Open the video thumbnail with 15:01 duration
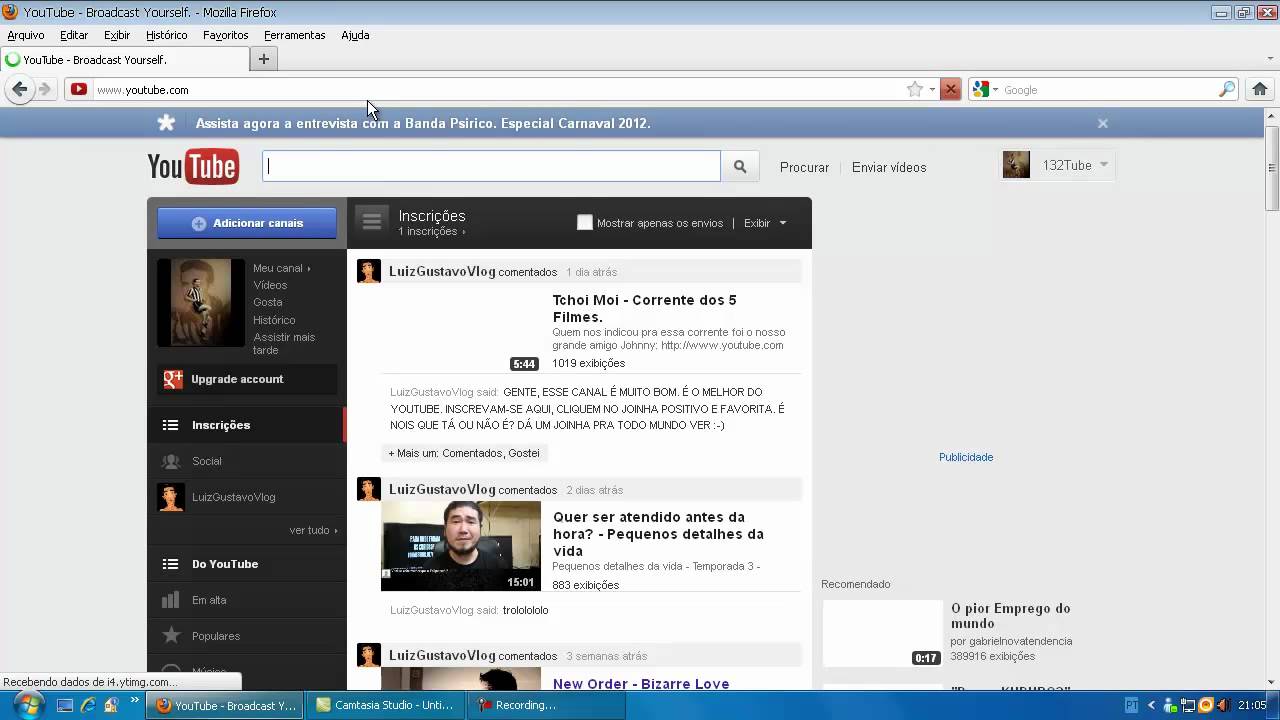 coord(461,546)
